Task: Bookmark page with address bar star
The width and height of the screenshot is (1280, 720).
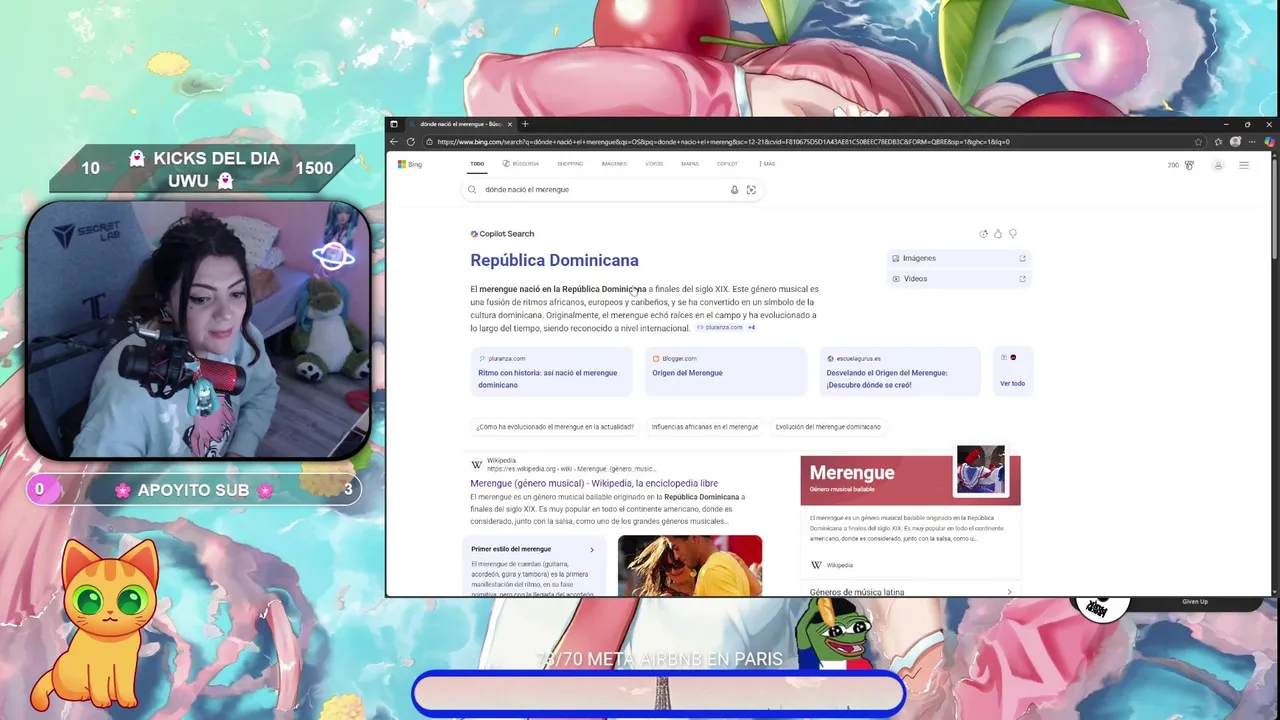Action: pos(1198,142)
